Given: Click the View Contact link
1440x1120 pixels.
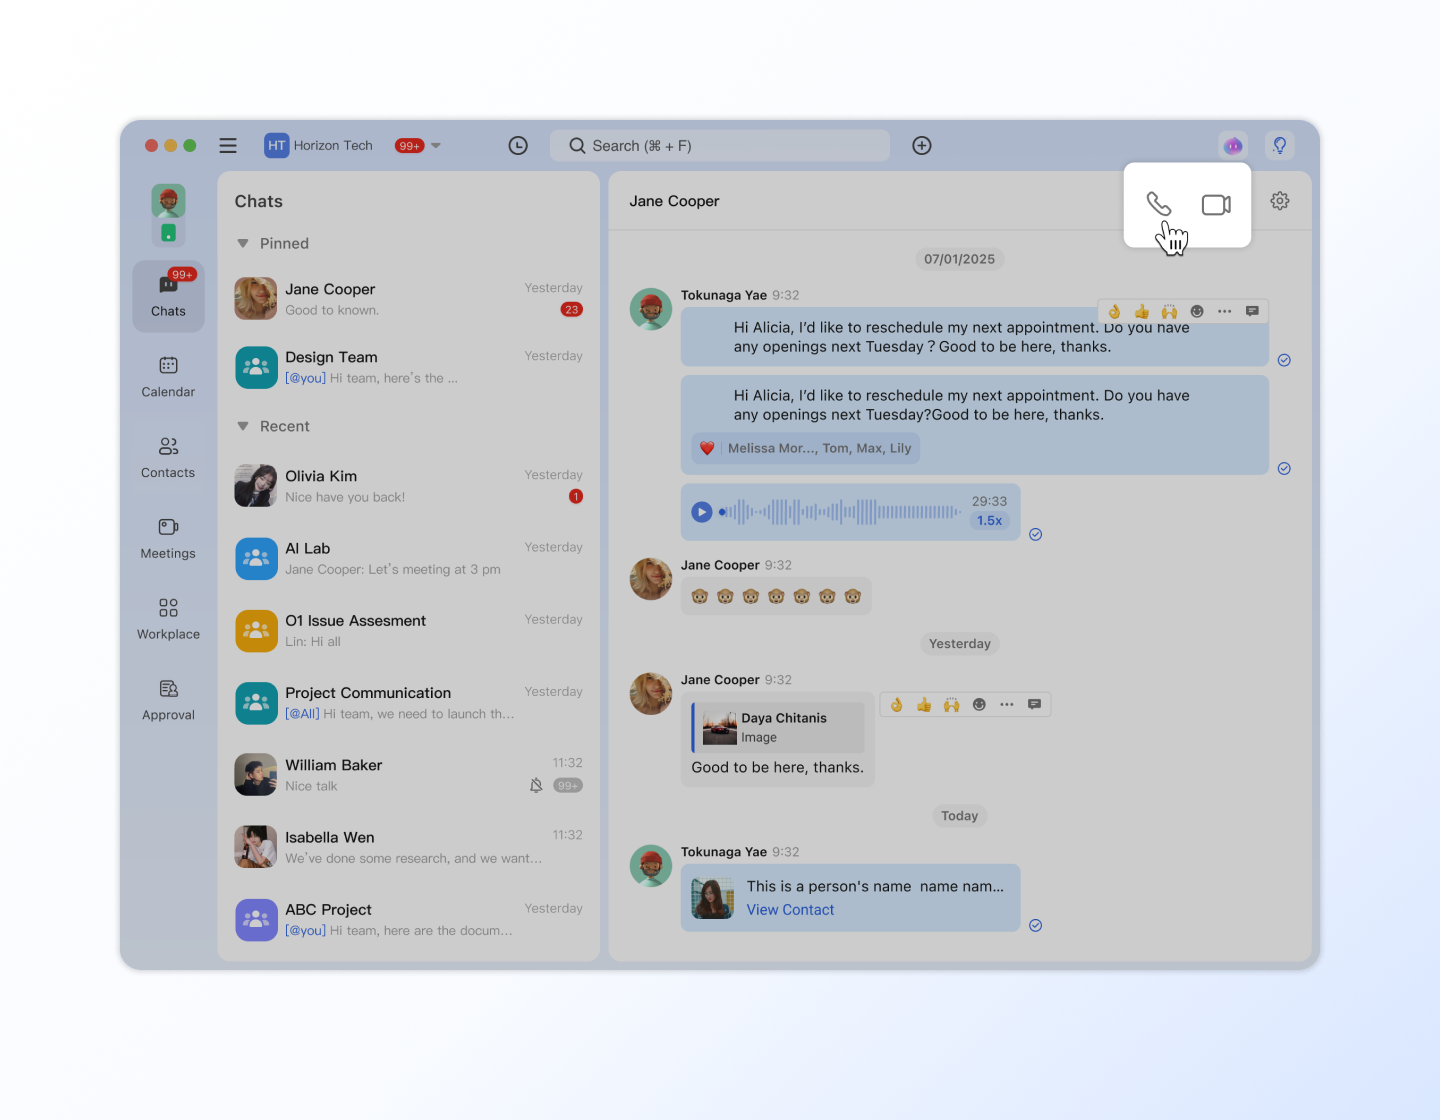Looking at the screenshot, I should pyautogui.click(x=790, y=910).
